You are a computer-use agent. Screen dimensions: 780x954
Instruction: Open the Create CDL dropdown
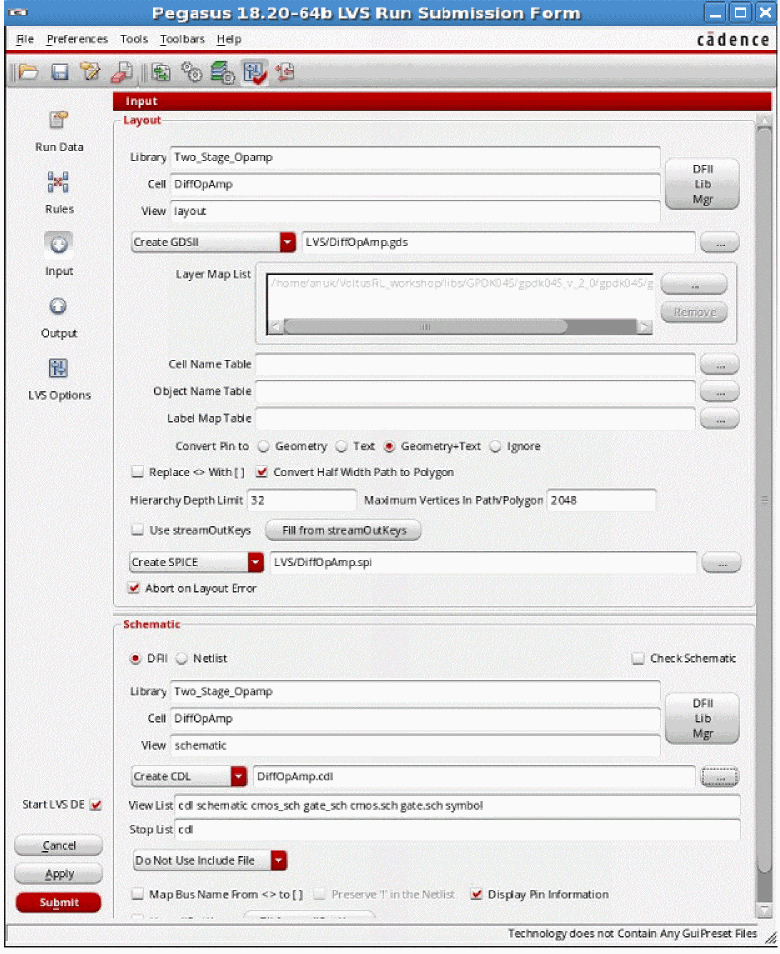pyautogui.click(x=189, y=776)
